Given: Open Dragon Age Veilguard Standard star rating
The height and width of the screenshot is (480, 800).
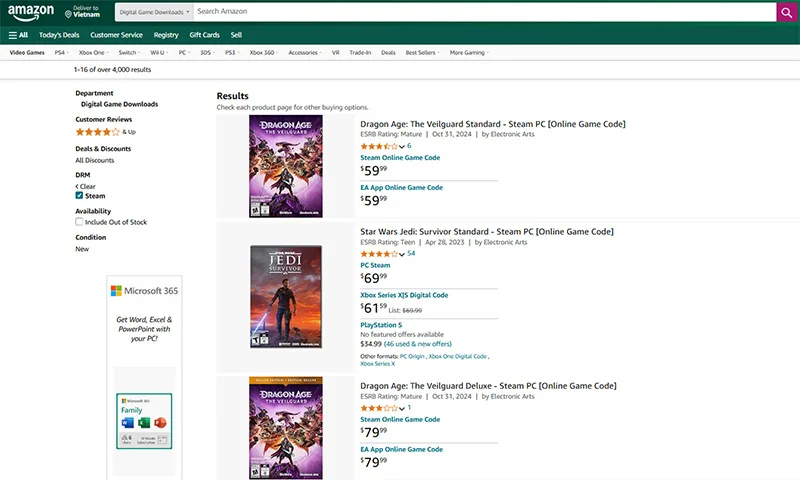Looking at the screenshot, I should tap(383, 146).
